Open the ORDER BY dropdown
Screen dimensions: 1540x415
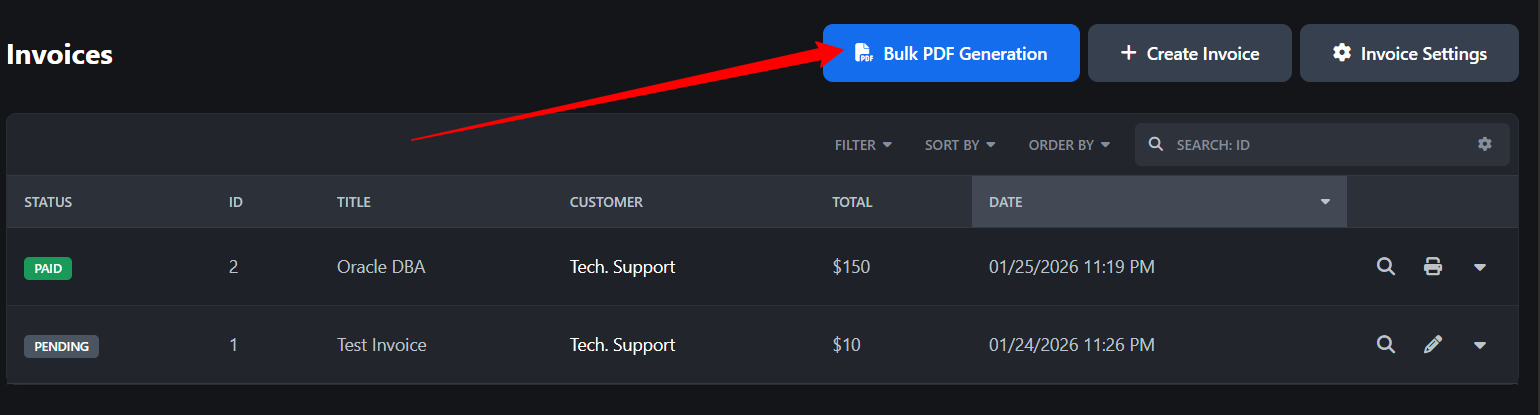(1069, 145)
